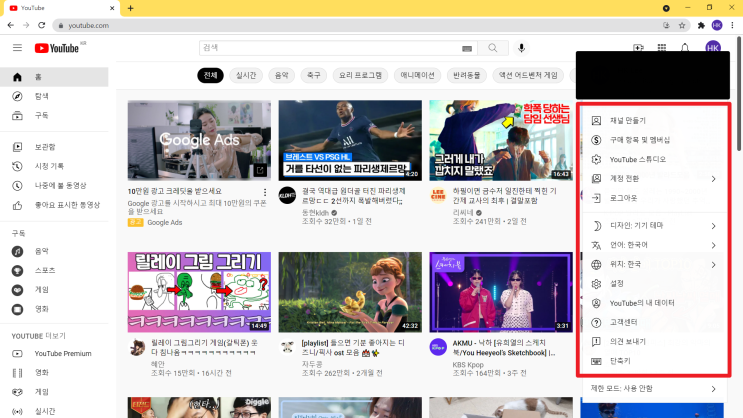
Task: Expand 제한 모드: 사용 안함 option
Action: [x=654, y=389]
